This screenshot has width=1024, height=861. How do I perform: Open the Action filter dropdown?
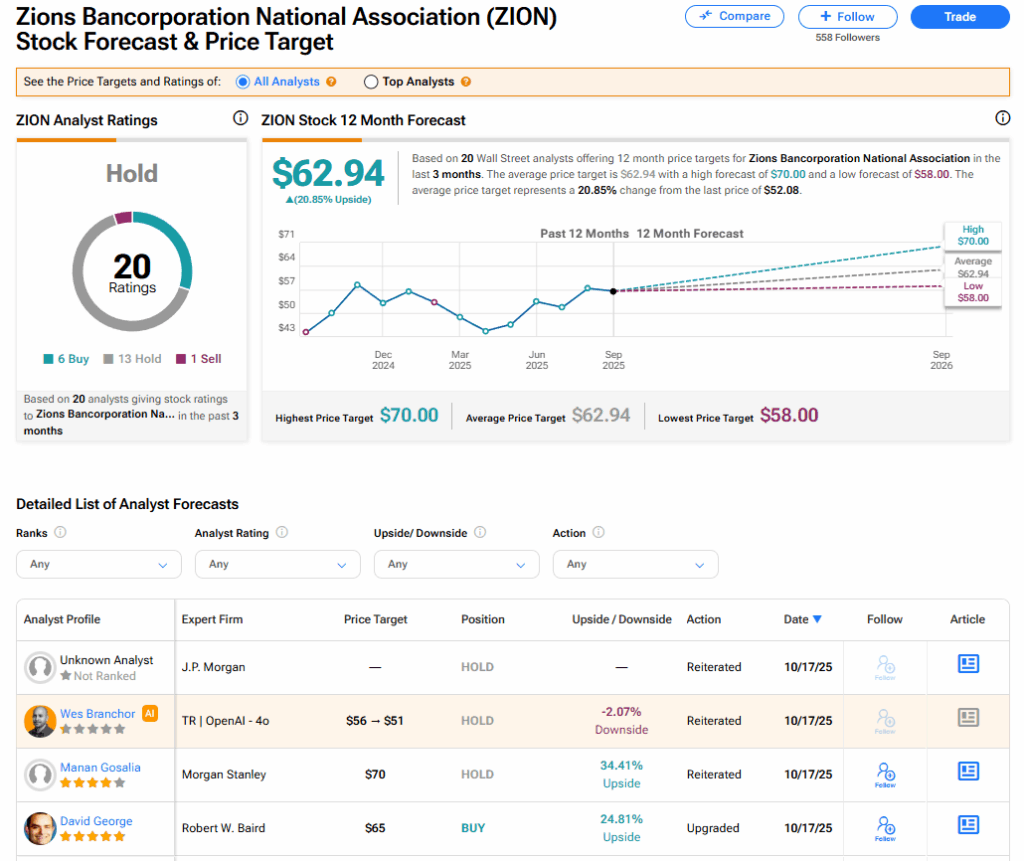(x=635, y=564)
